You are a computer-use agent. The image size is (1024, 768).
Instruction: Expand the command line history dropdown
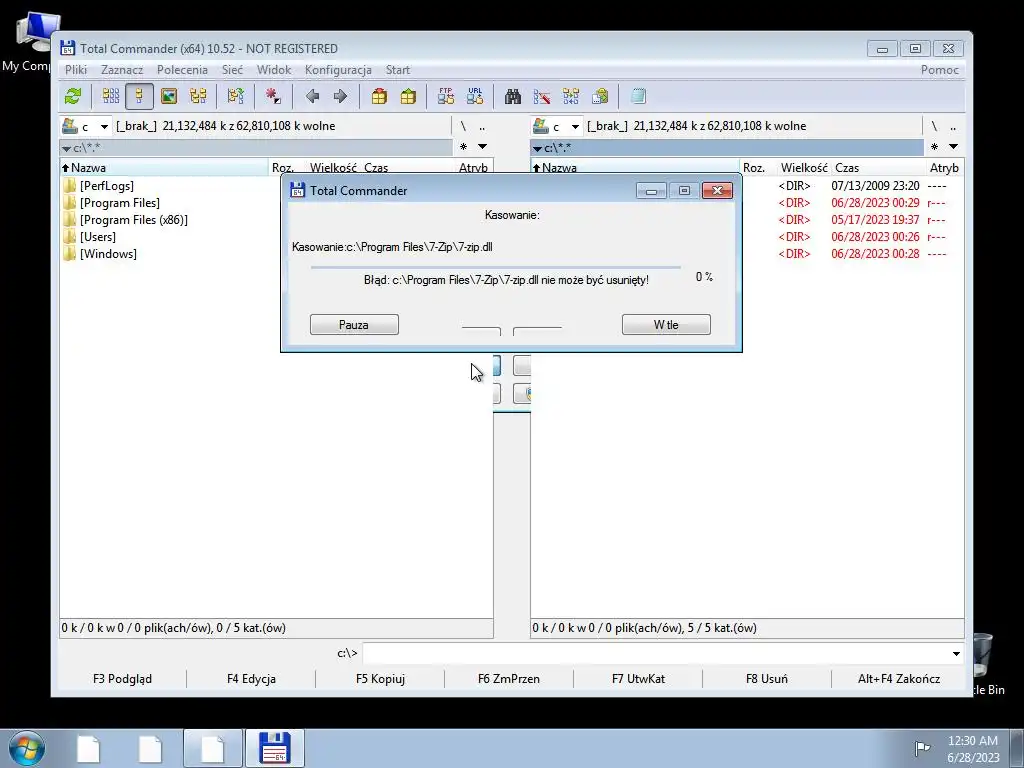click(x=956, y=654)
